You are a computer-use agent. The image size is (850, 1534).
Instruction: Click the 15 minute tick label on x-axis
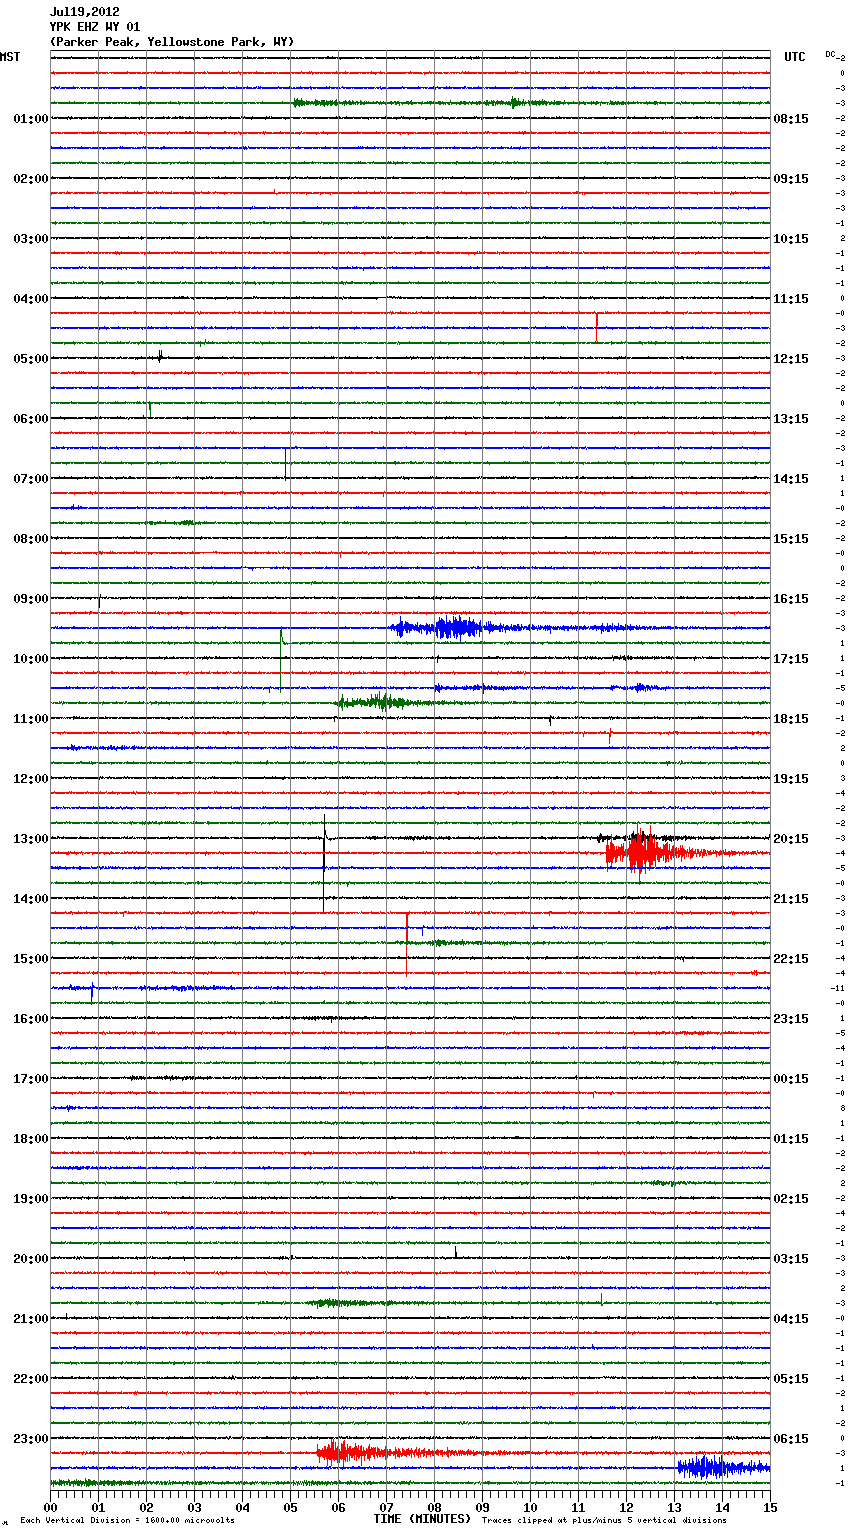point(770,1508)
